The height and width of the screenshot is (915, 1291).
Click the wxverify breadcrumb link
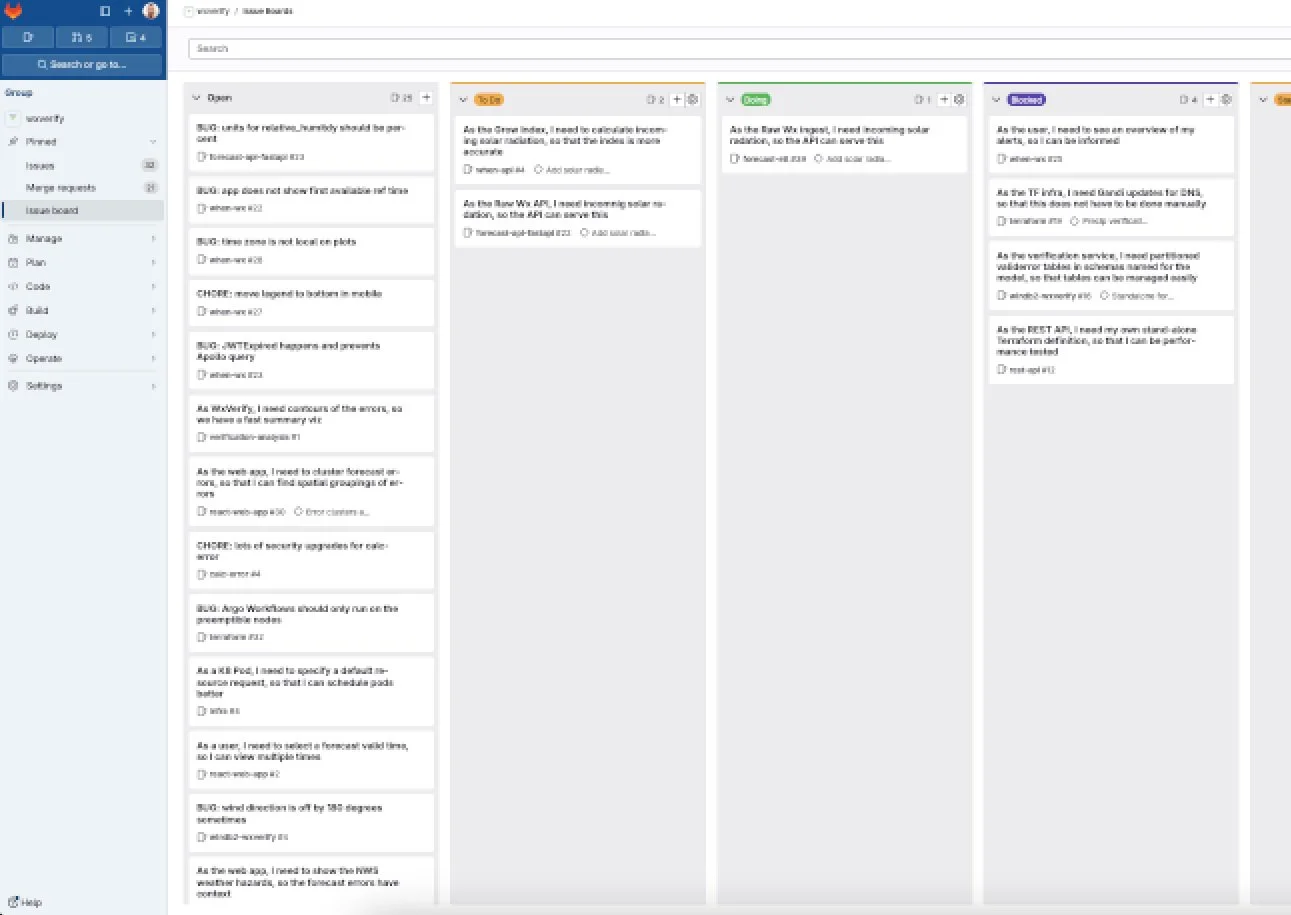coord(215,11)
